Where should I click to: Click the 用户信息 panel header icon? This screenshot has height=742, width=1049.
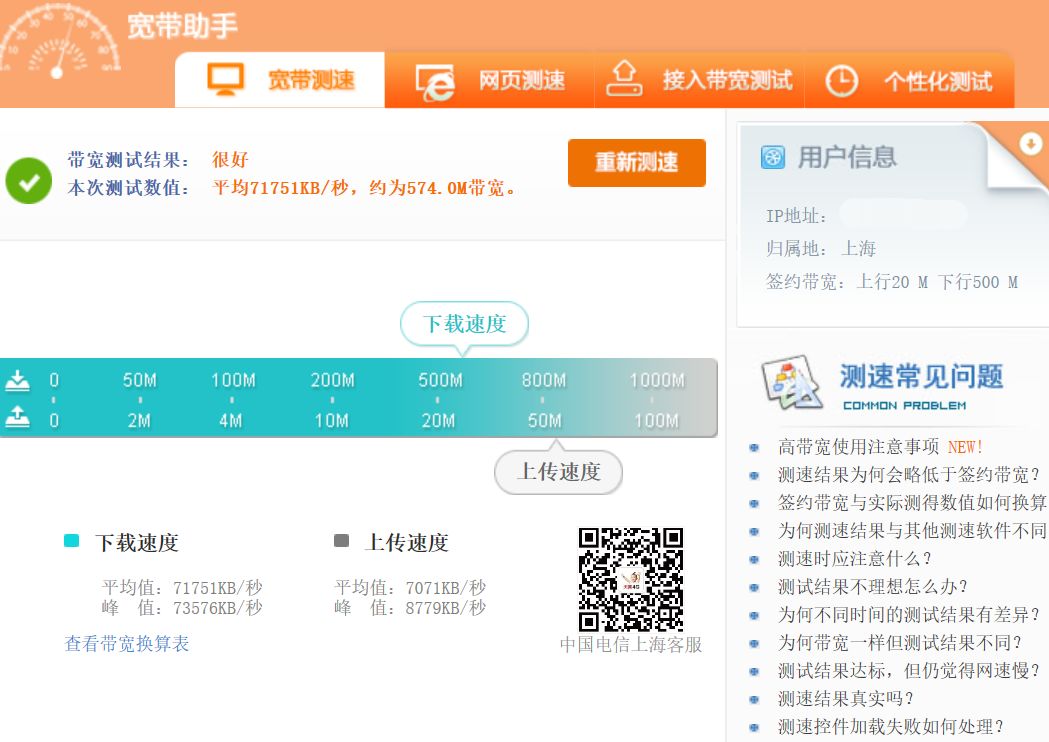point(772,156)
